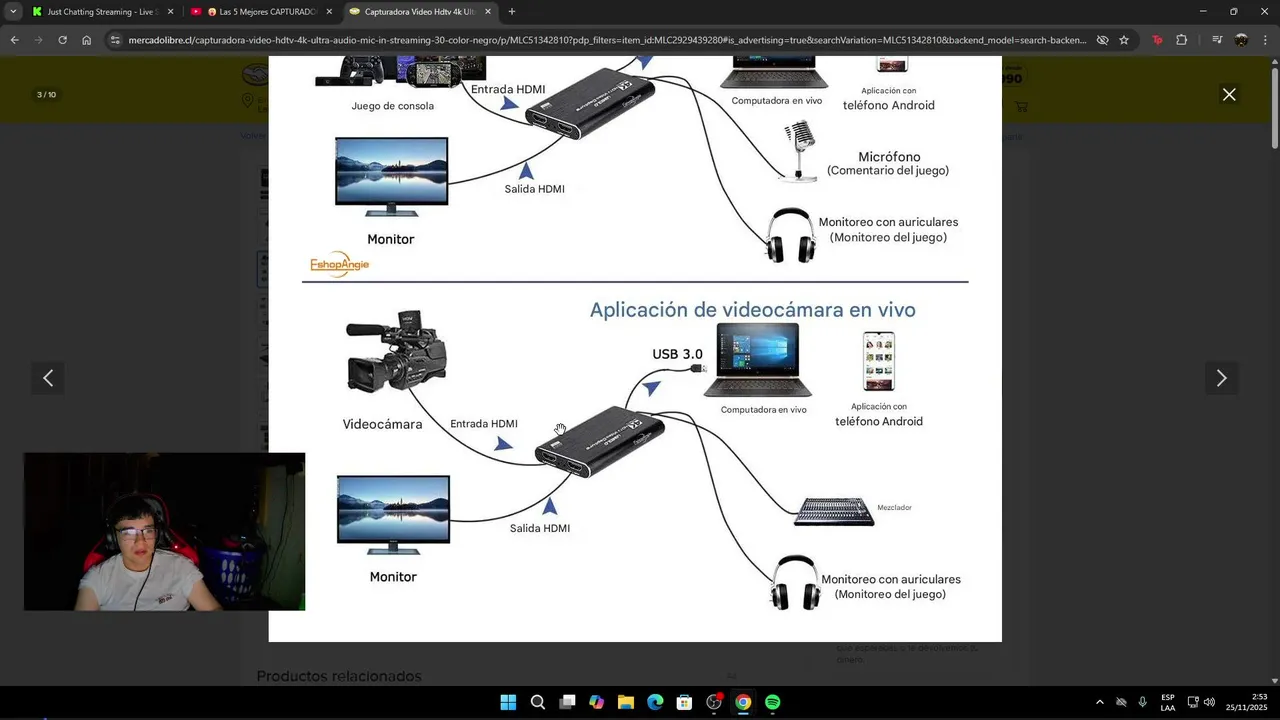Click the 'Juego de consola' label
Image resolution: width=1280 pixels, height=720 pixels.
pyautogui.click(x=392, y=106)
